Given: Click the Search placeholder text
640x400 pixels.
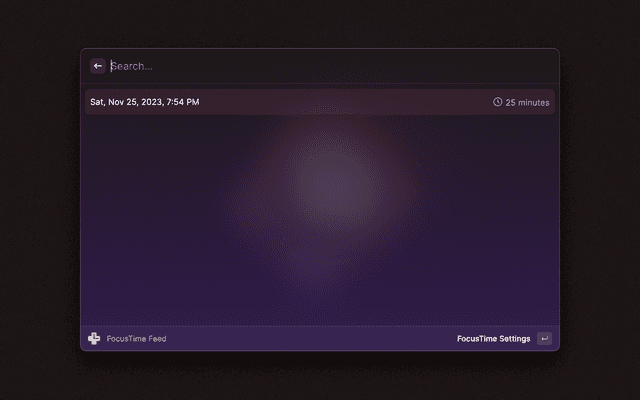Looking at the screenshot, I should click(132, 66).
